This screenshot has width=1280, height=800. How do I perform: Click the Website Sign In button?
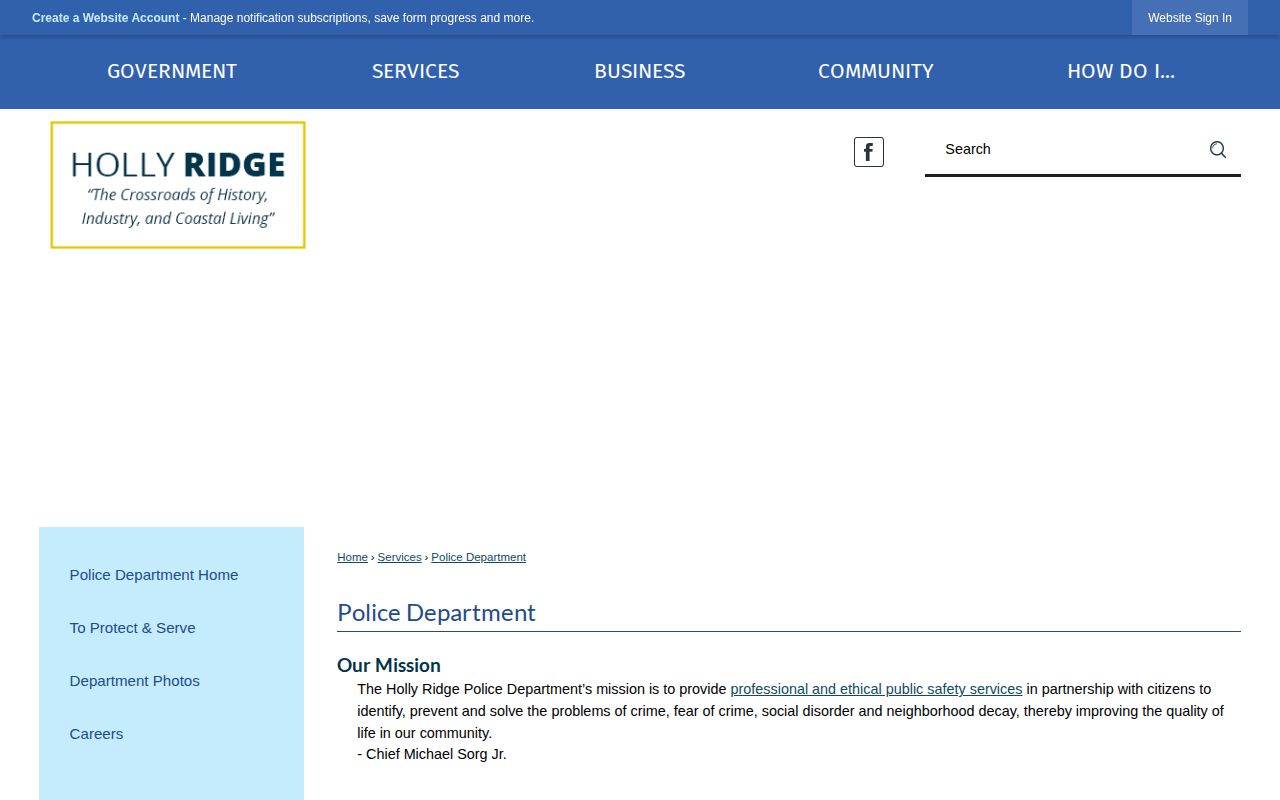[1190, 18]
